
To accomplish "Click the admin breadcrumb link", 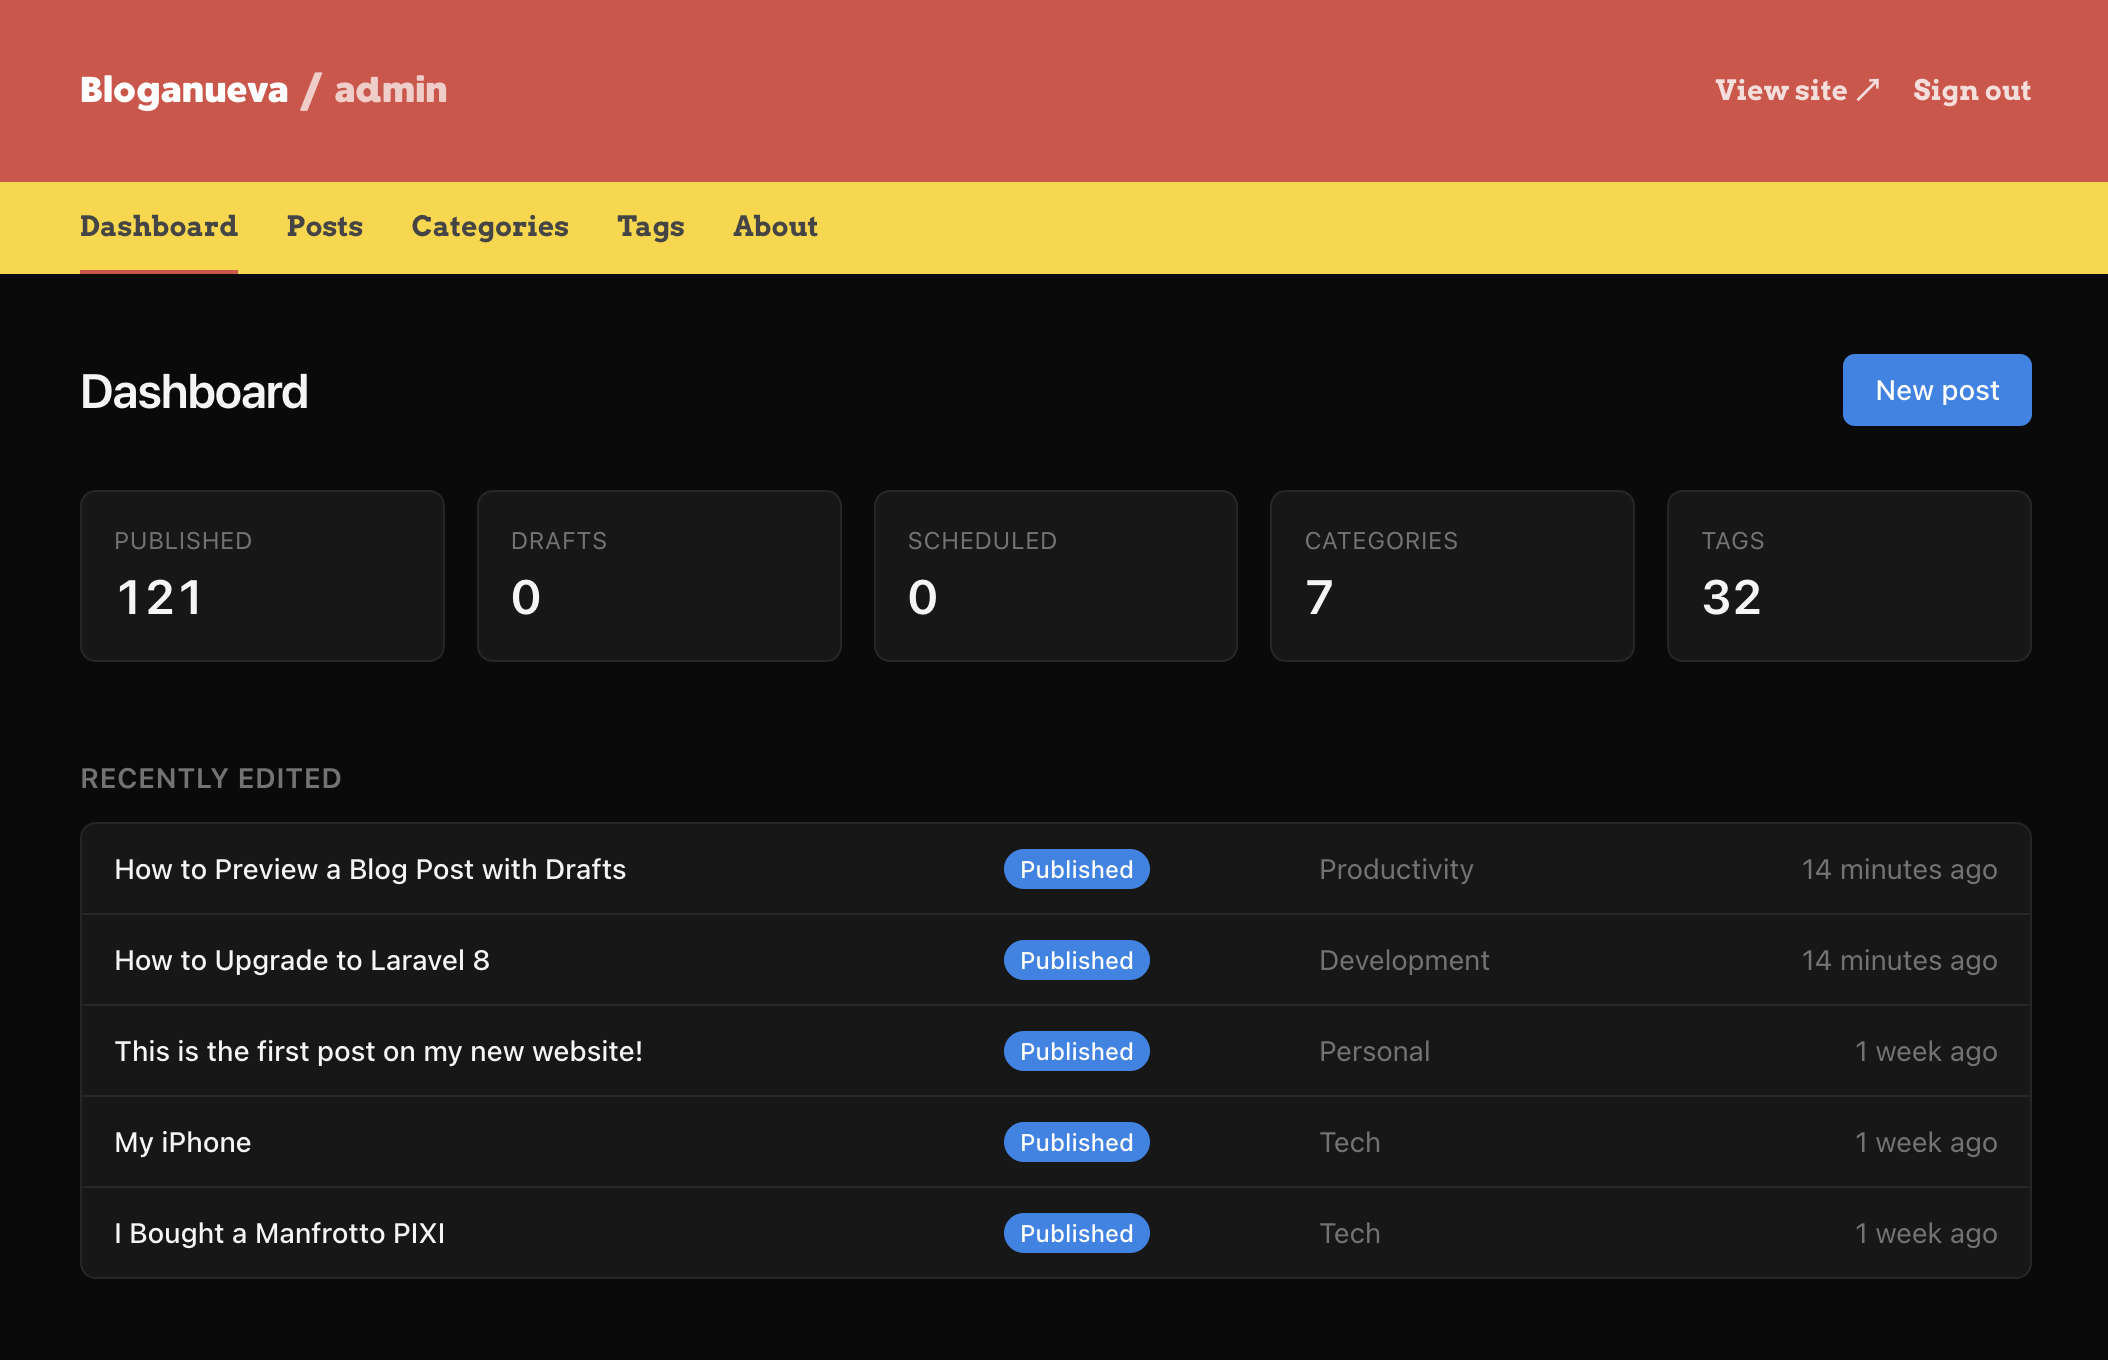I will pyautogui.click(x=390, y=90).
